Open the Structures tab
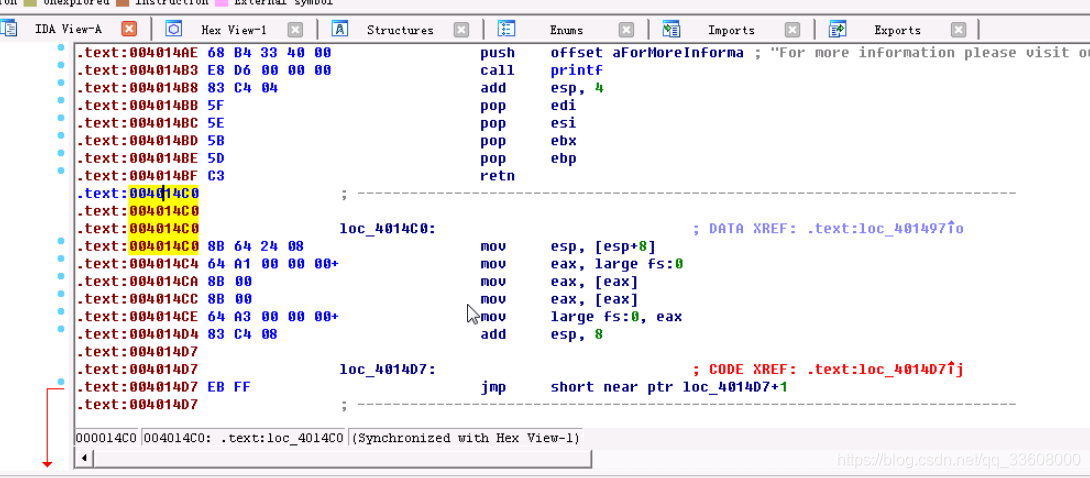The image size is (1090, 478). tap(400, 30)
